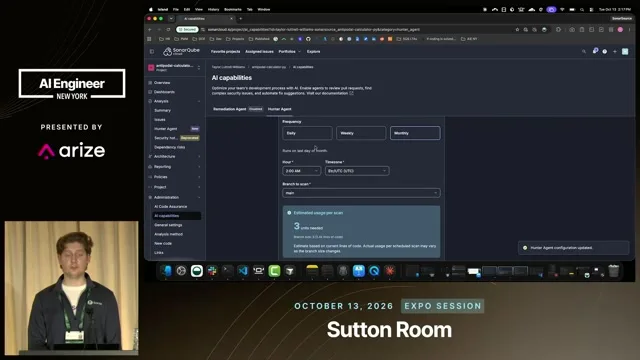Open VS Code from the dock

(x=243, y=271)
